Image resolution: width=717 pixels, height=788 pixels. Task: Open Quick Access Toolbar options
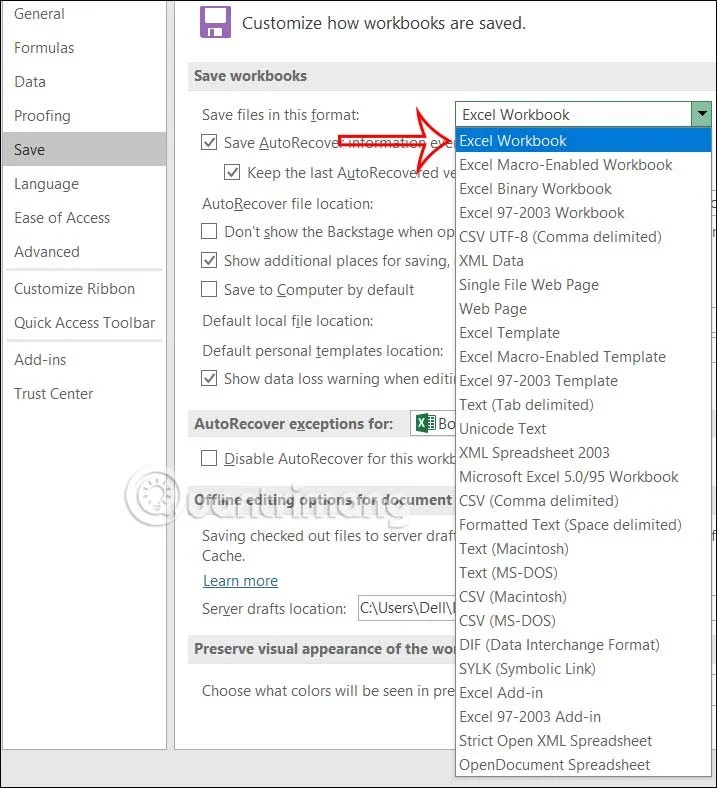84,323
